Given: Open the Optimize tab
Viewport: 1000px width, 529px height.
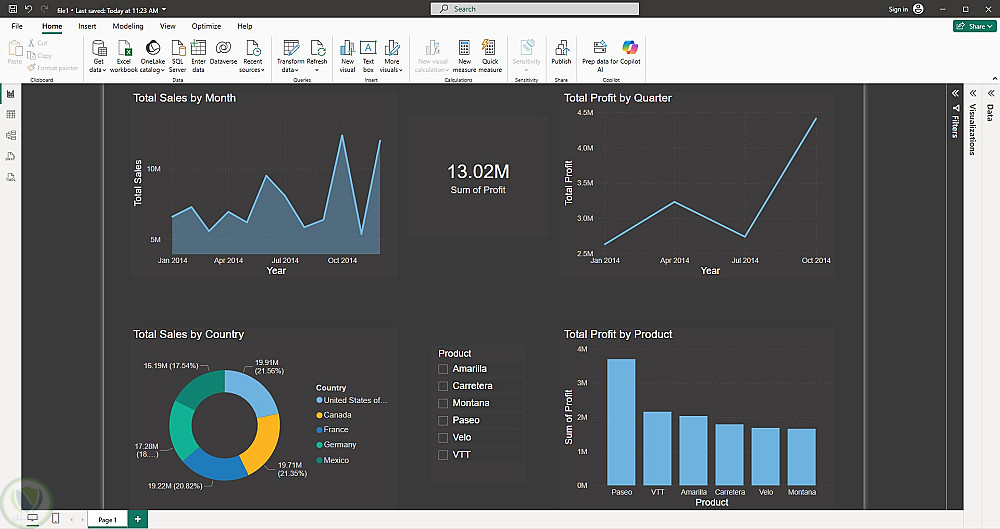Looking at the screenshot, I should 206,26.
